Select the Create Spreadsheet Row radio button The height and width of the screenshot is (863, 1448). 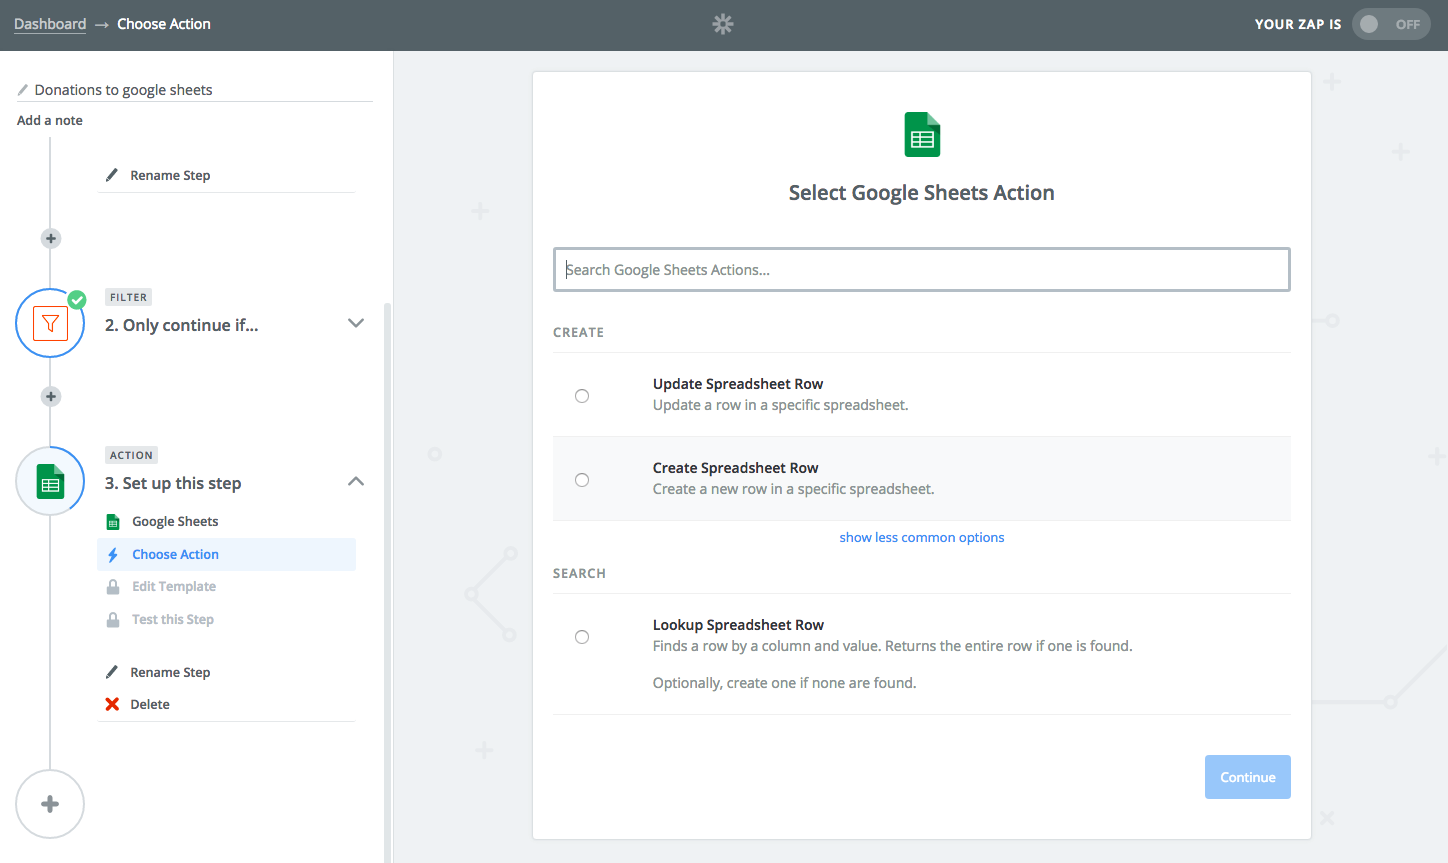[582, 480]
